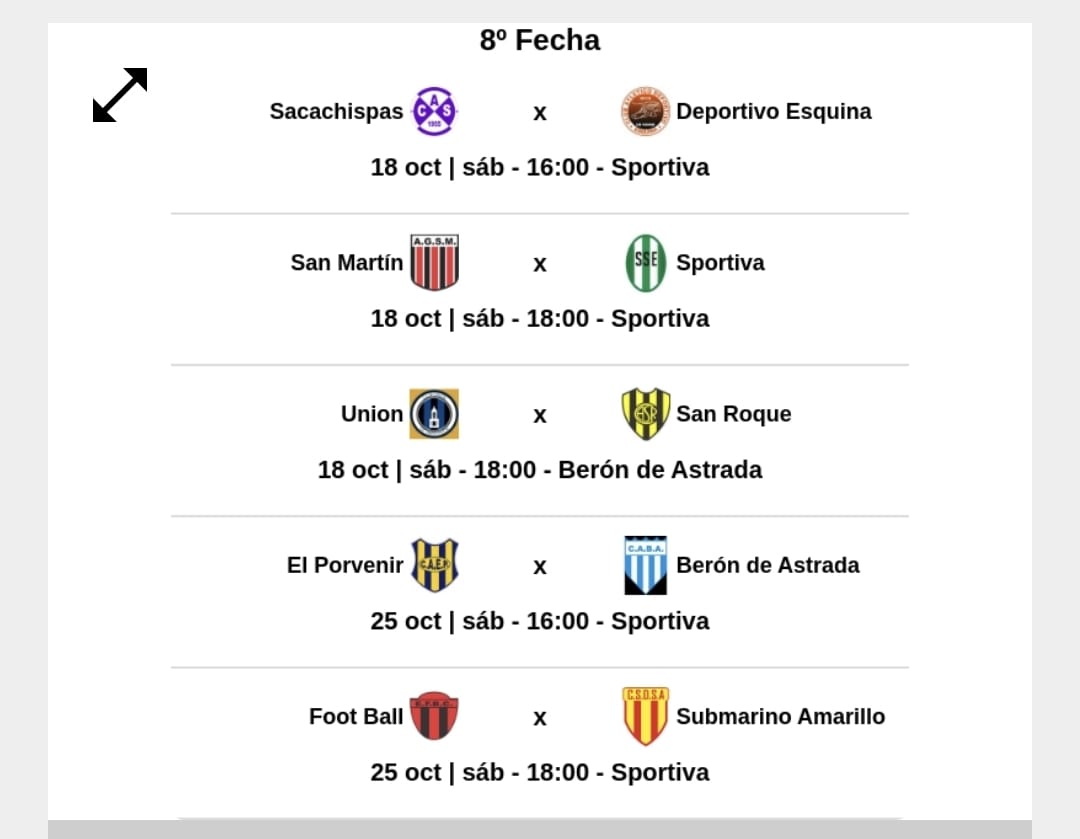Click the Deportivo Esquina team name

coord(773,111)
